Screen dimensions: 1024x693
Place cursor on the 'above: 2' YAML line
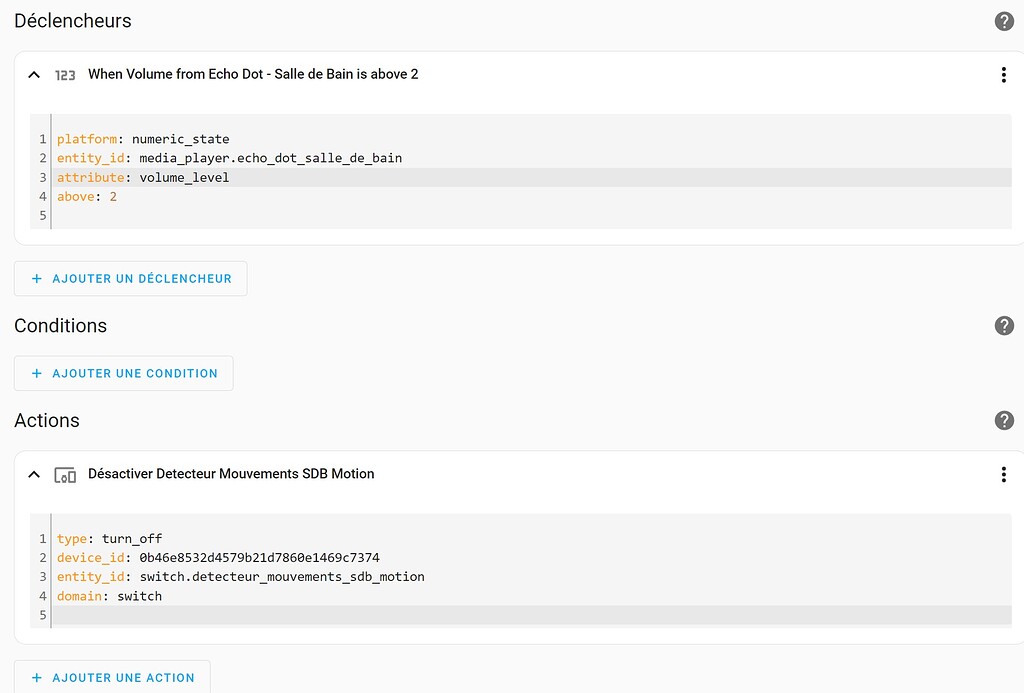87,197
